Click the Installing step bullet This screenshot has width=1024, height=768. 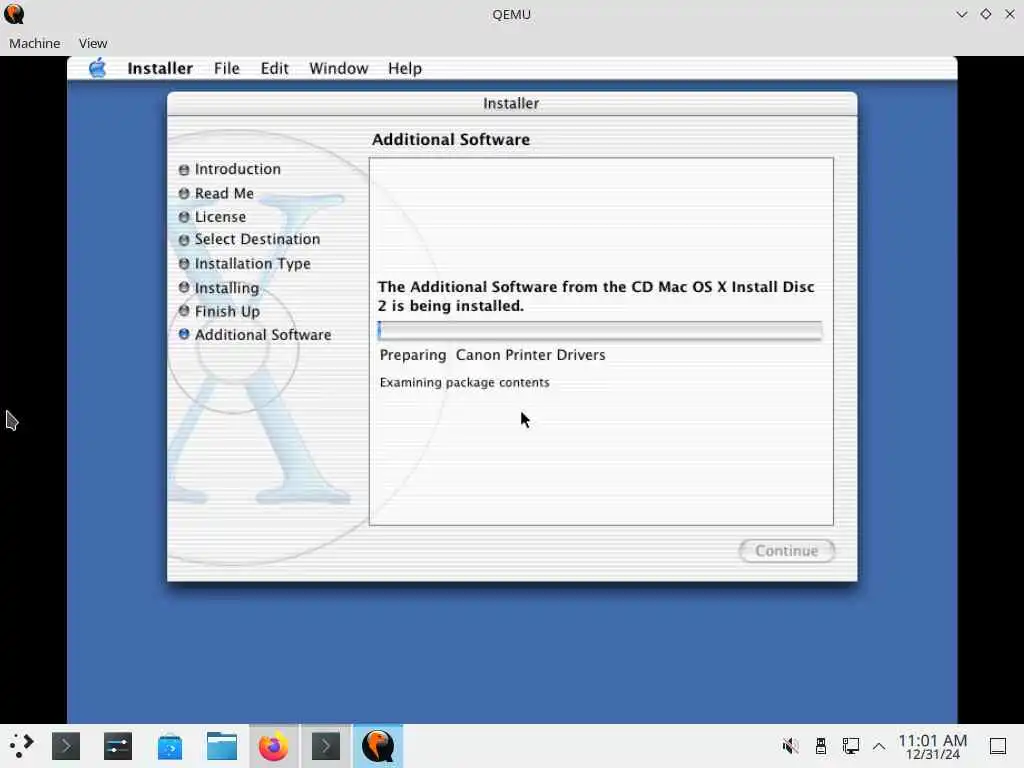coord(184,287)
